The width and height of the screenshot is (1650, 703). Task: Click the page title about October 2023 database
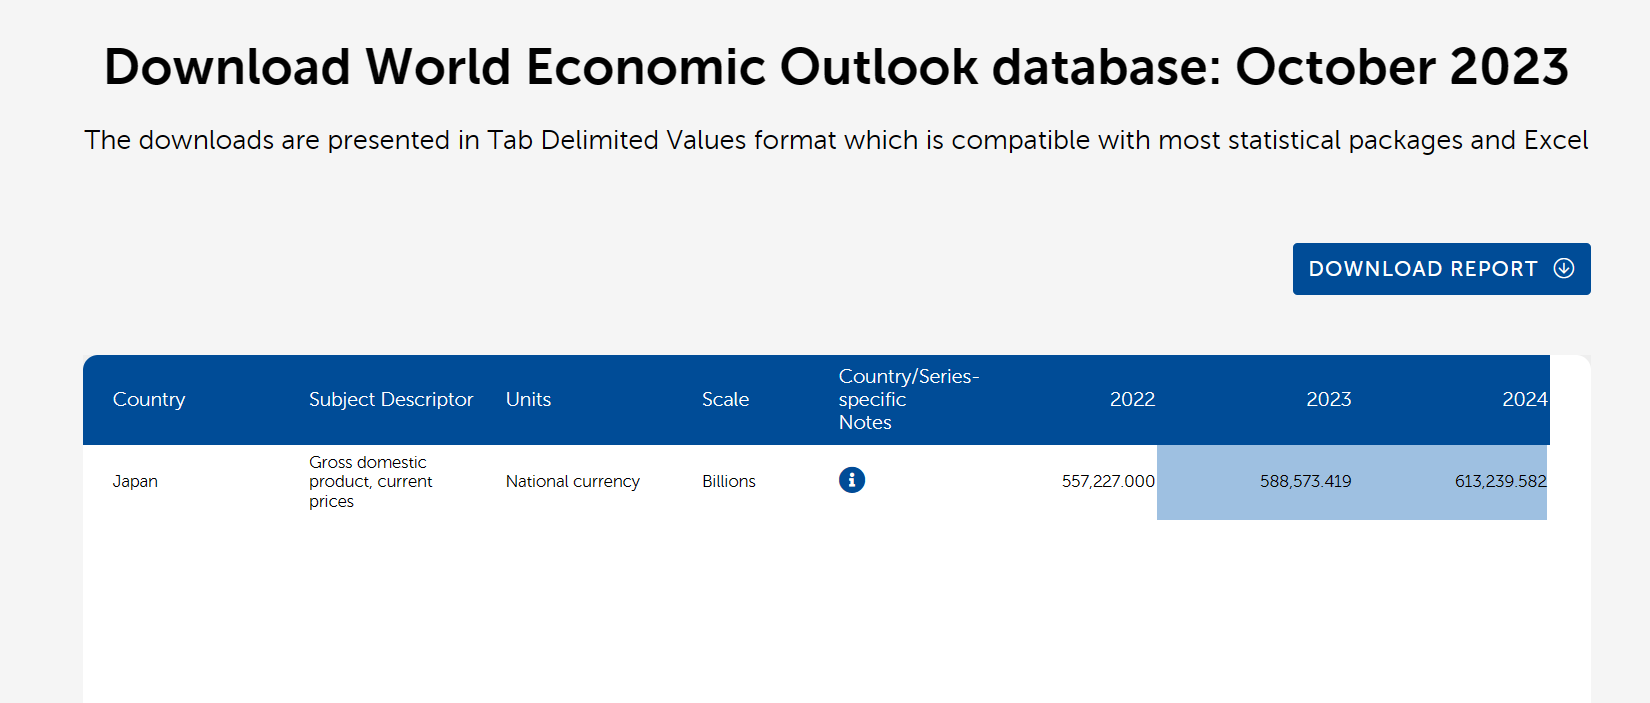pos(836,67)
